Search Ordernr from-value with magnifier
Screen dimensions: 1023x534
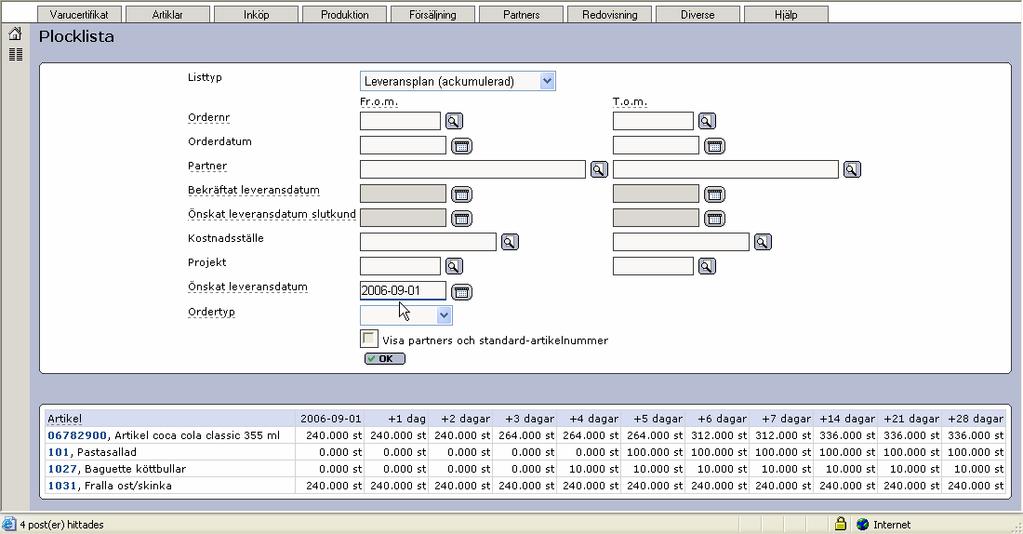point(453,121)
